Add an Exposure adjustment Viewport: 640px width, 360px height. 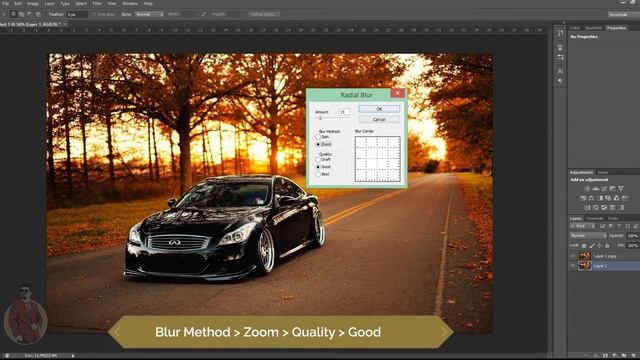(x=613, y=189)
